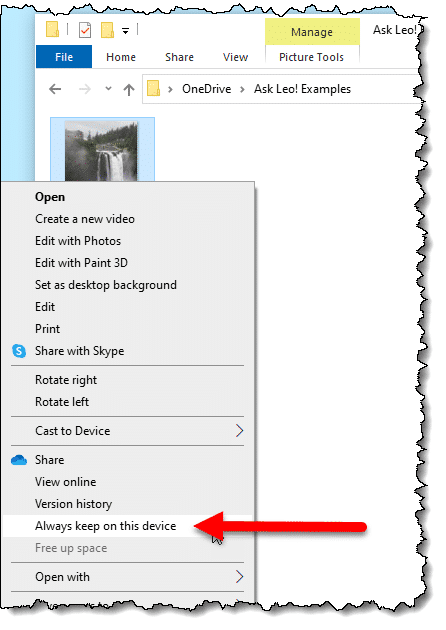Choose Set as desktop background
Viewport: 446px width, 630px height.
(x=106, y=285)
